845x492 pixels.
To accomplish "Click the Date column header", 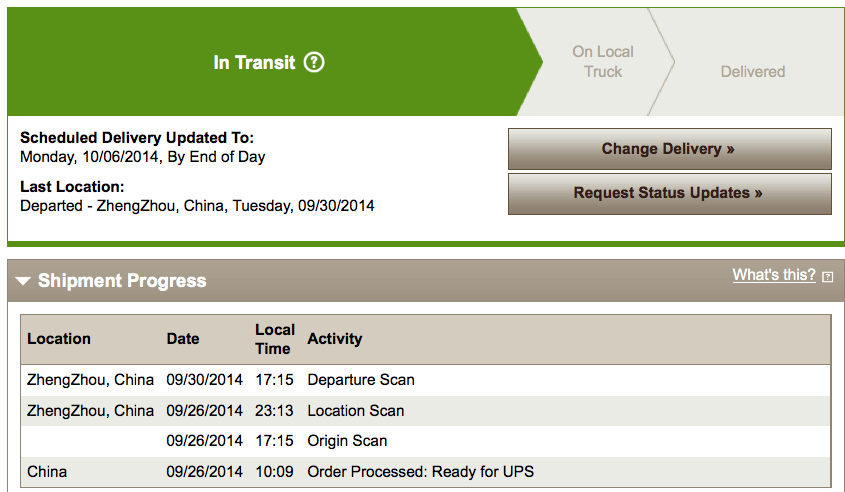I will coord(183,339).
